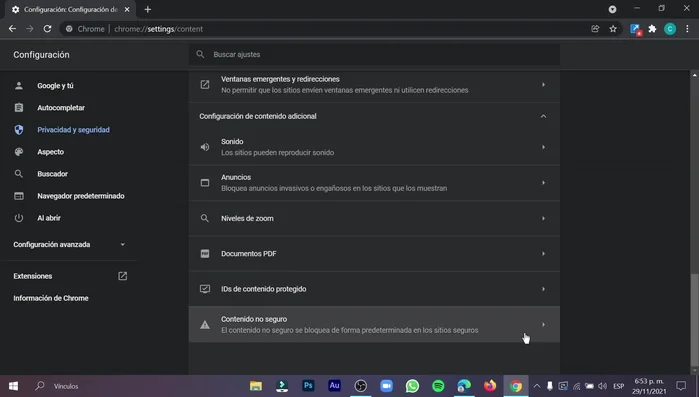Open Photoshop from the taskbar
Screen dimensions: 699x397
pos(308,386)
